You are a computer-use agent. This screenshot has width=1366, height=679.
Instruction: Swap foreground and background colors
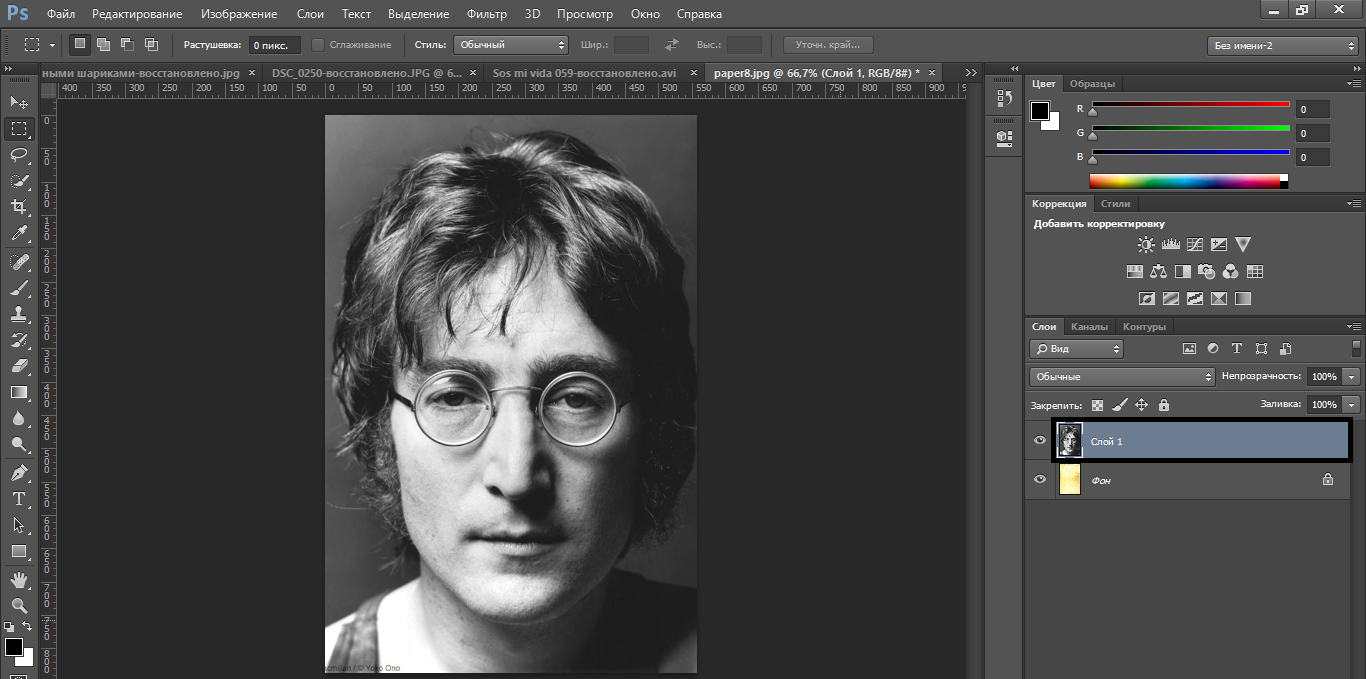pyautogui.click(x=27, y=626)
